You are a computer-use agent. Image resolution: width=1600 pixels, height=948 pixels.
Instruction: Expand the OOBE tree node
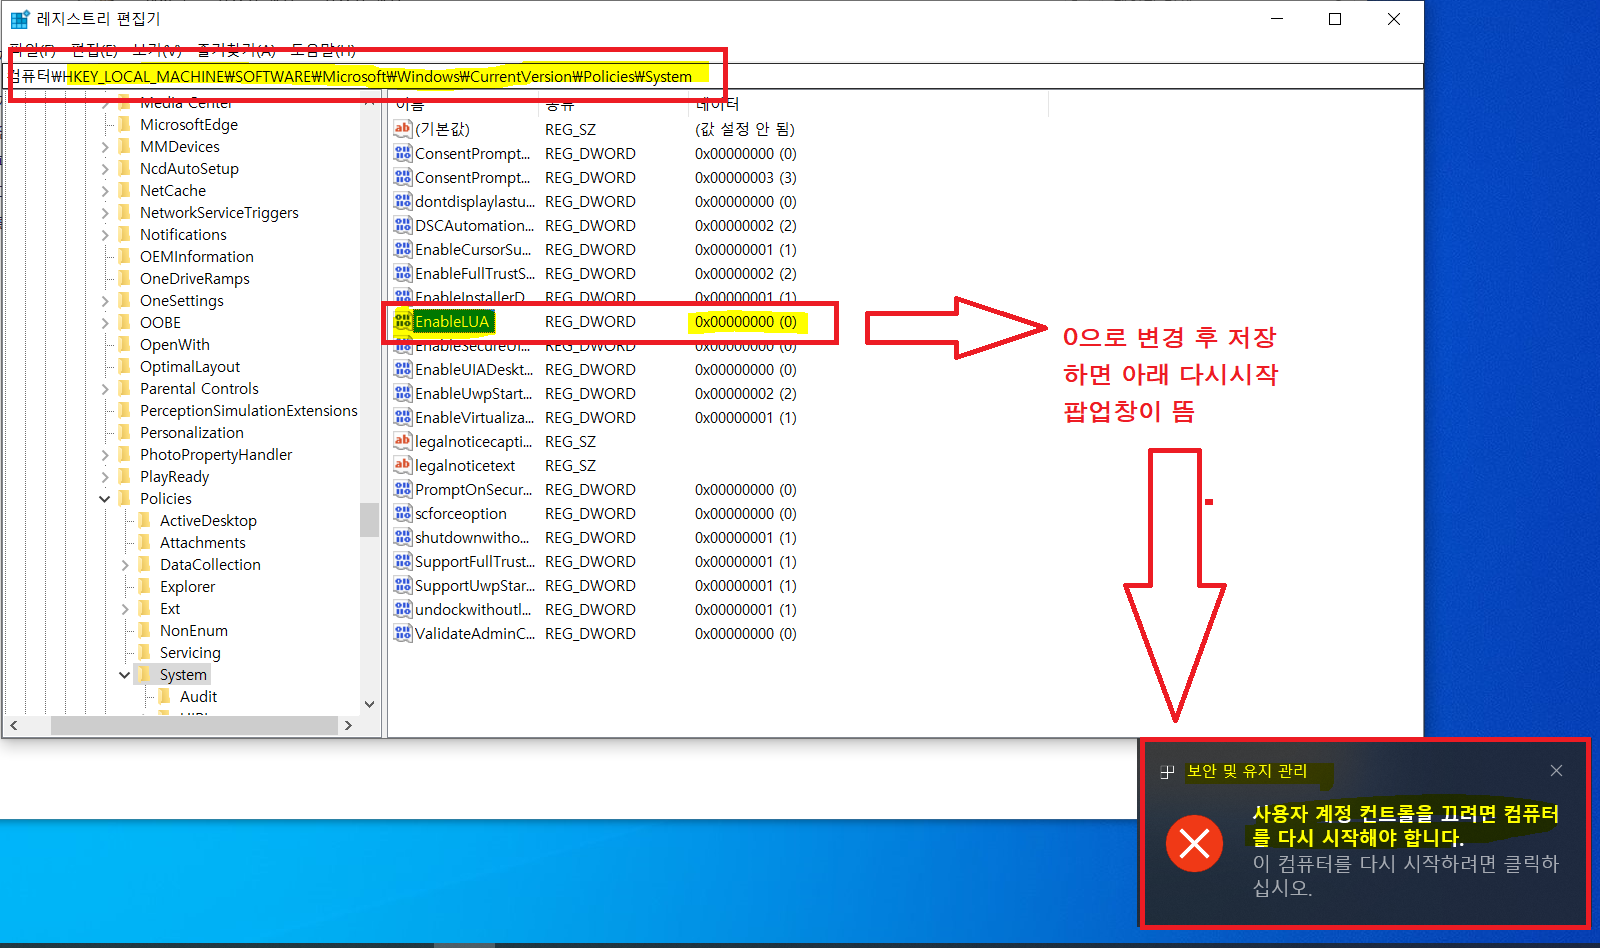[x=105, y=323]
